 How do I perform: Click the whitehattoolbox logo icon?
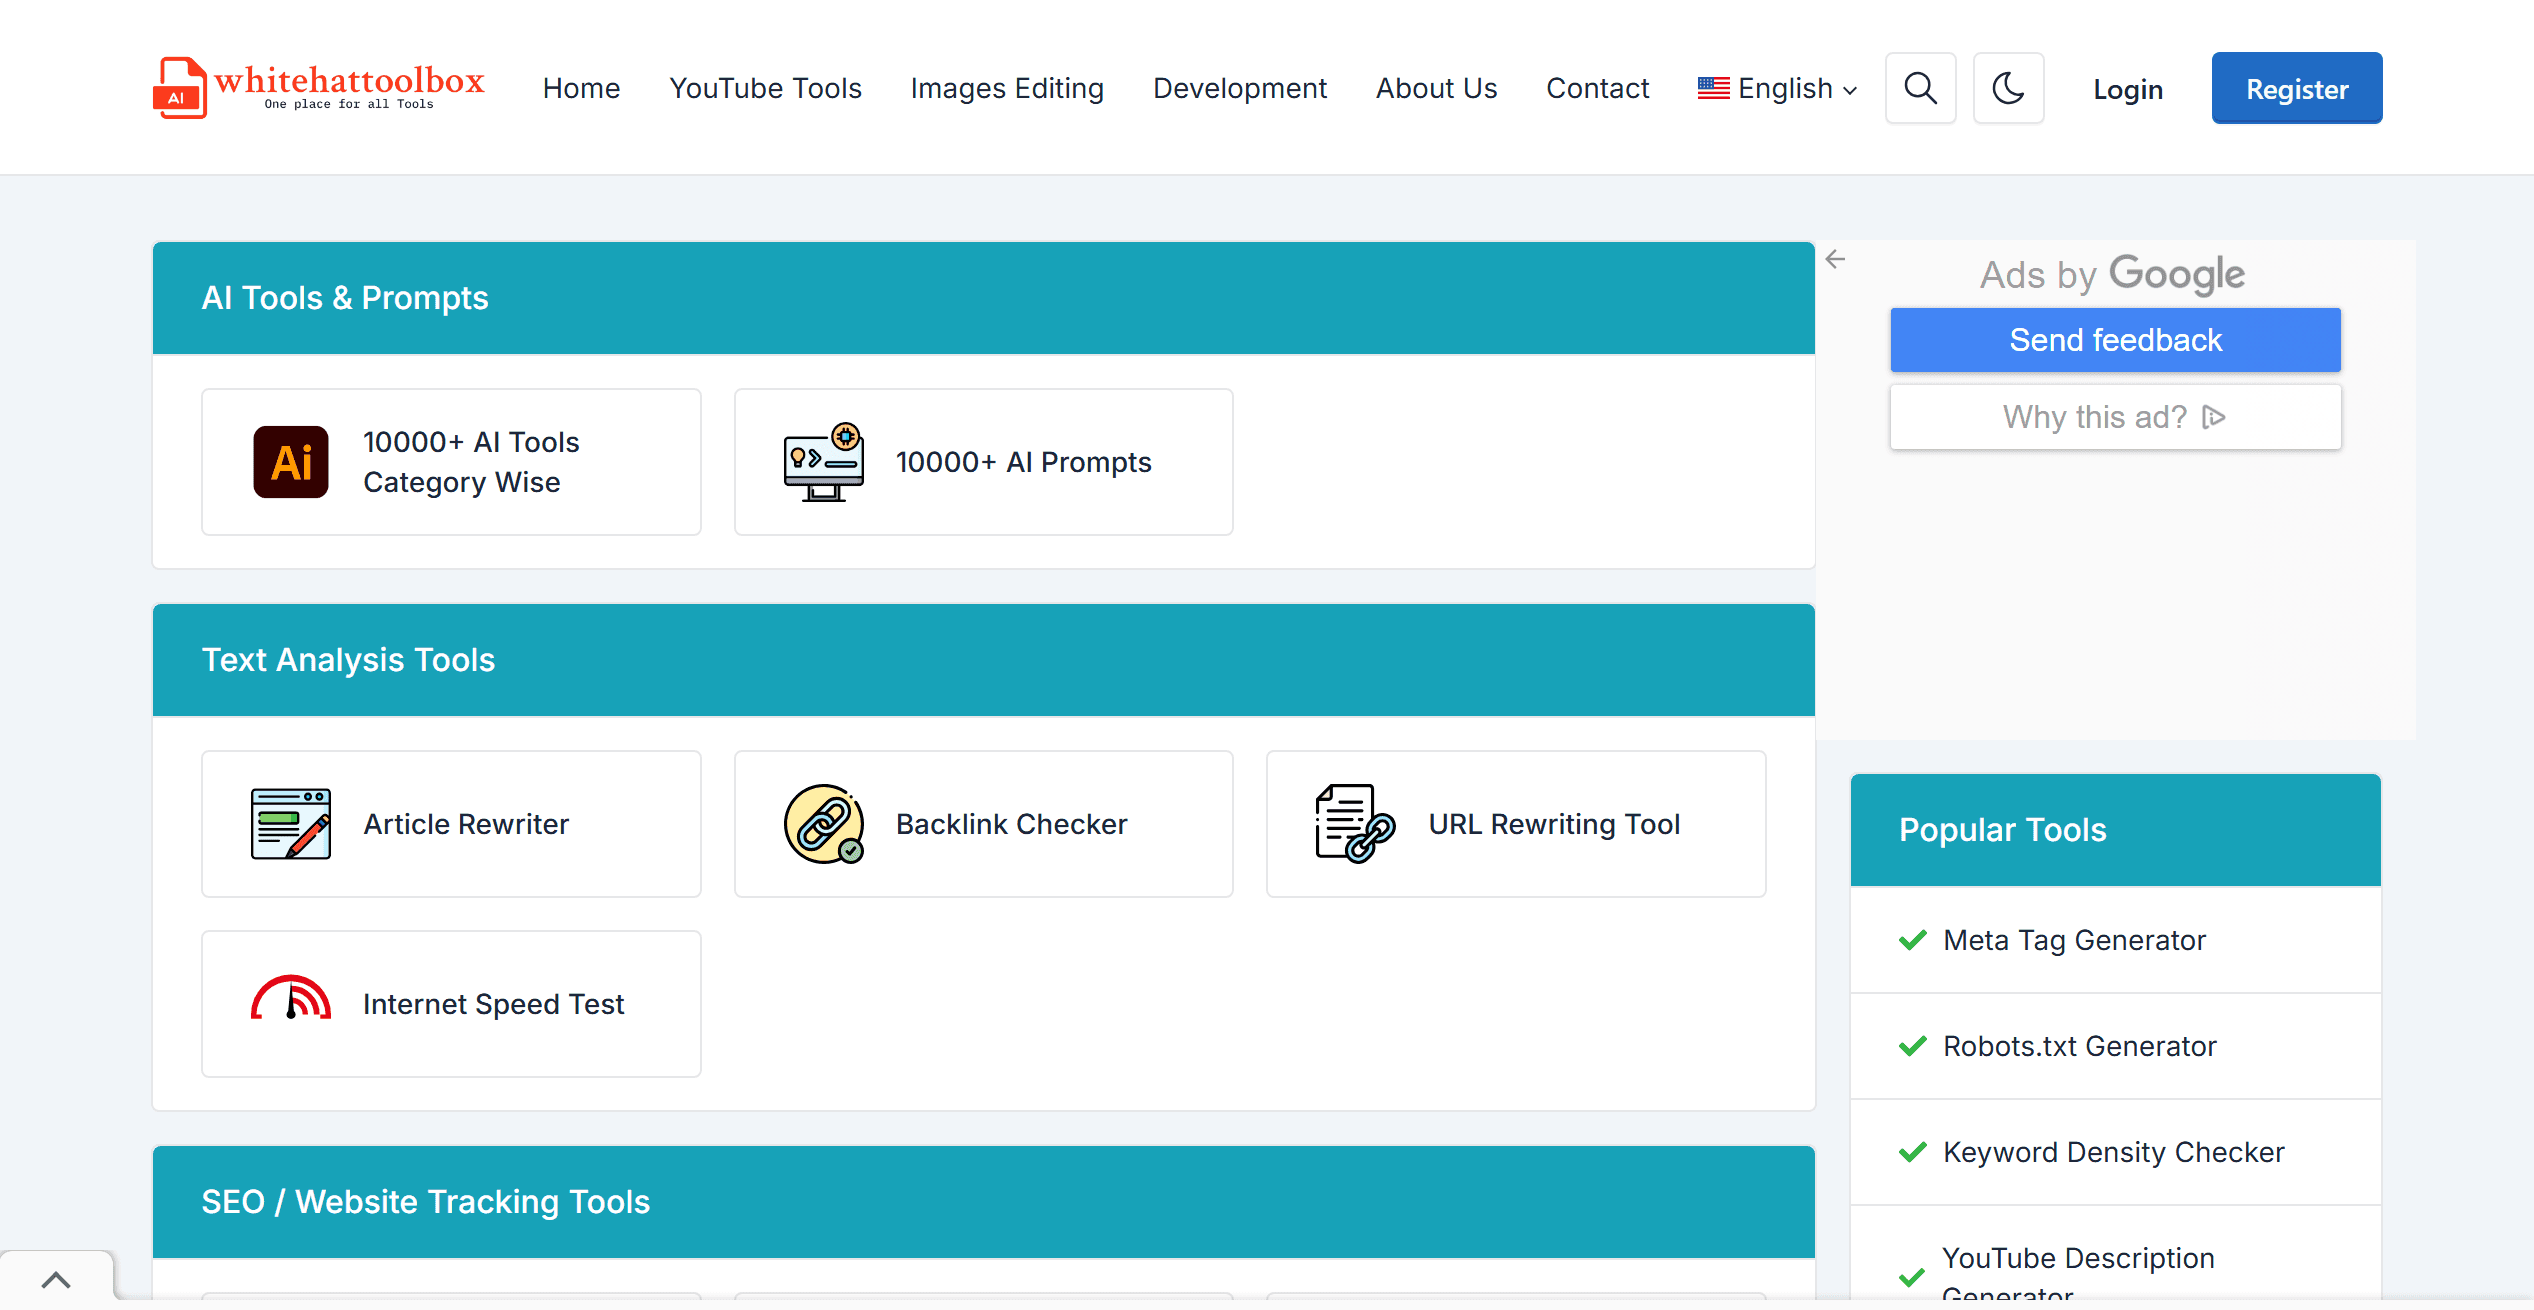coord(180,88)
